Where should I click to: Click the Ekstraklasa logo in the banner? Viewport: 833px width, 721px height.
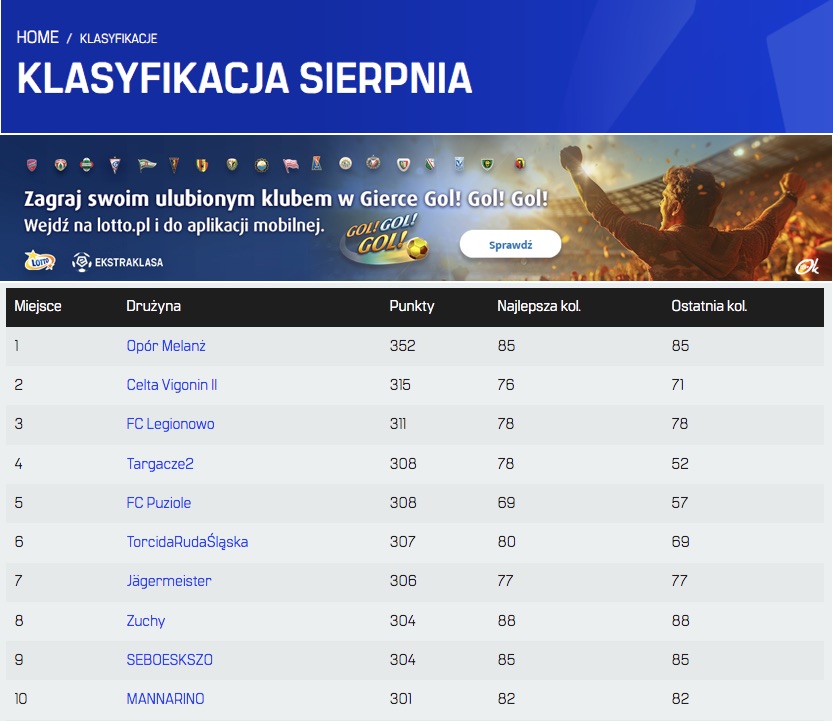point(117,262)
